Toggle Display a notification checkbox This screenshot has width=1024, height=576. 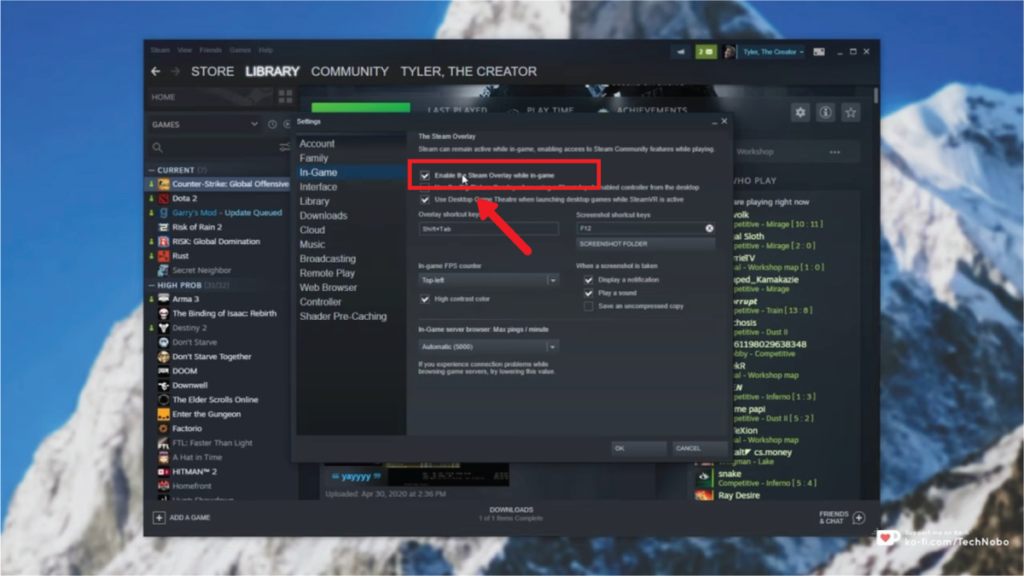click(x=588, y=280)
